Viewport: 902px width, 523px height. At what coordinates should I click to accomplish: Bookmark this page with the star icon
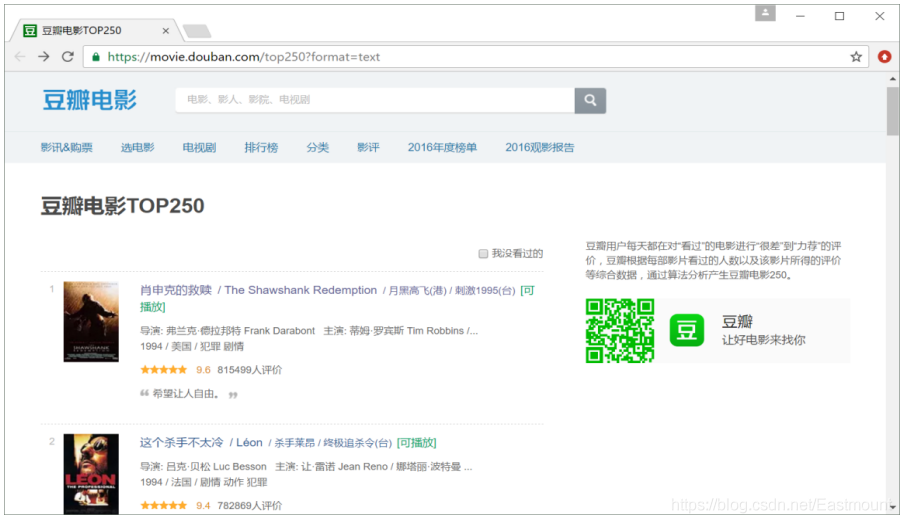[856, 56]
